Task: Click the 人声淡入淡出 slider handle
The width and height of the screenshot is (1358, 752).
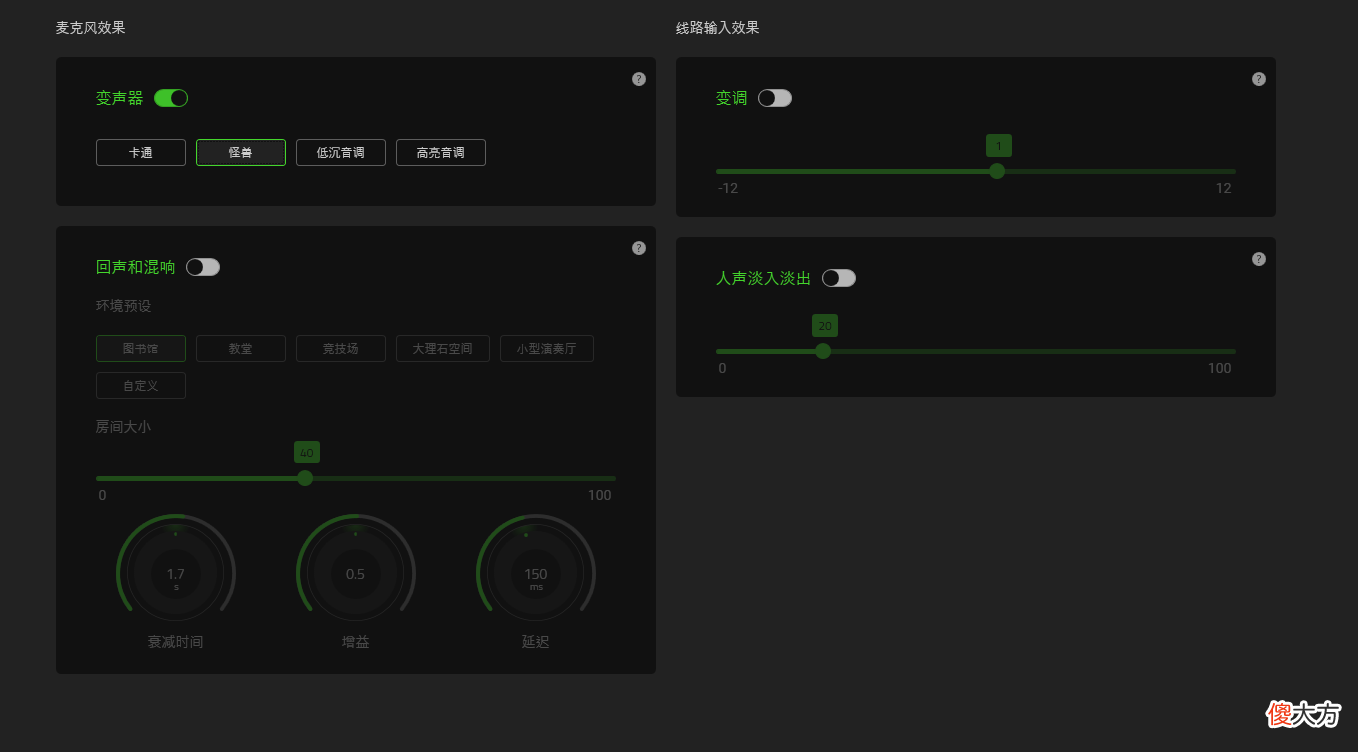Action: pyautogui.click(x=823, y=351)
